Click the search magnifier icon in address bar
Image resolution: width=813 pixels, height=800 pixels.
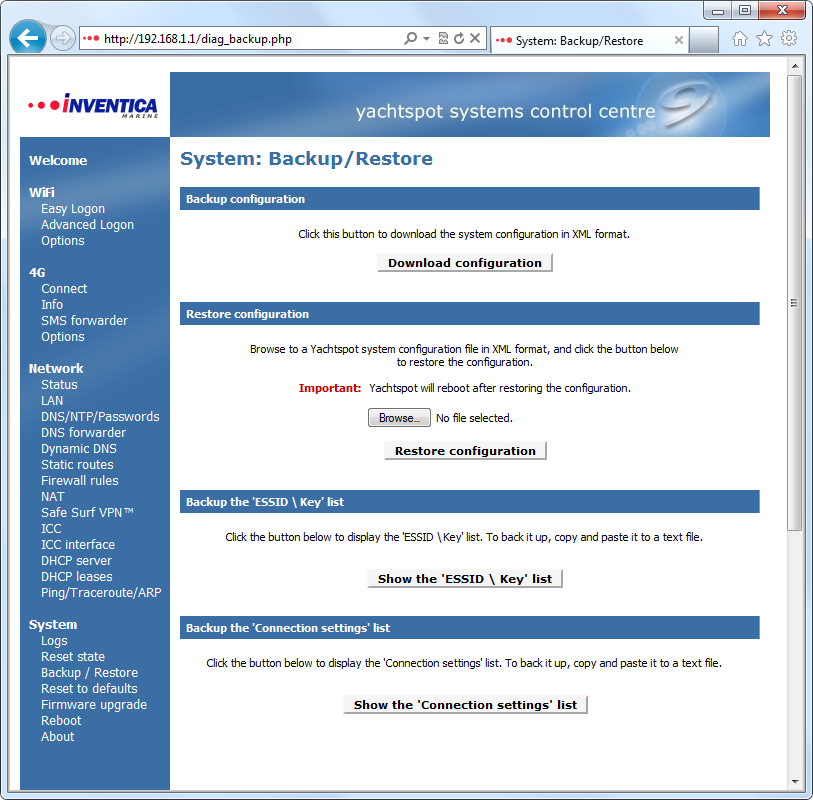click(x=410, y=38)
